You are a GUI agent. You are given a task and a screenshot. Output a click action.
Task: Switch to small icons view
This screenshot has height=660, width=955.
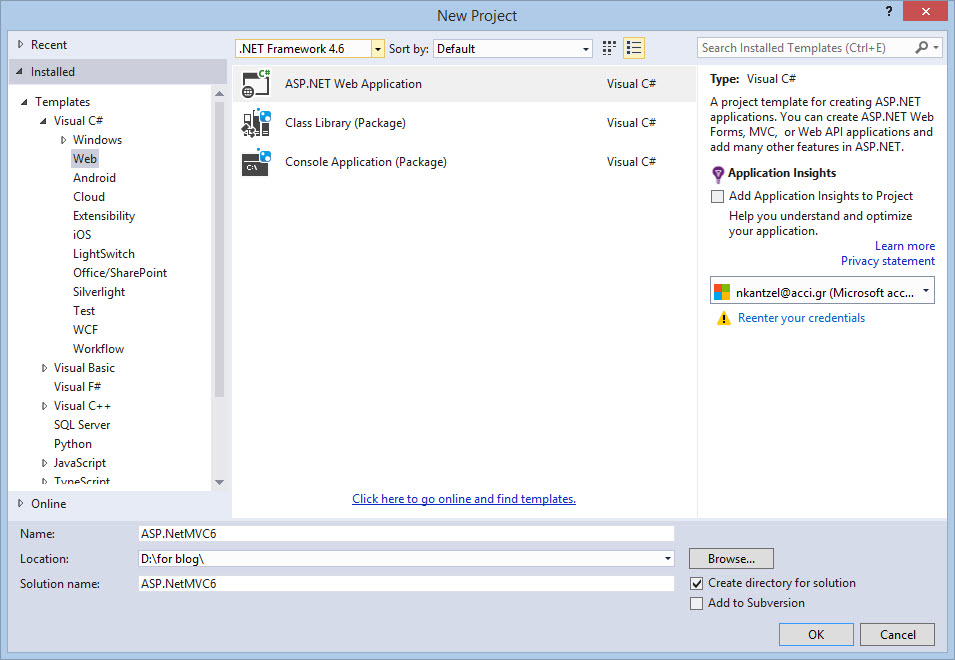point(609,48)
